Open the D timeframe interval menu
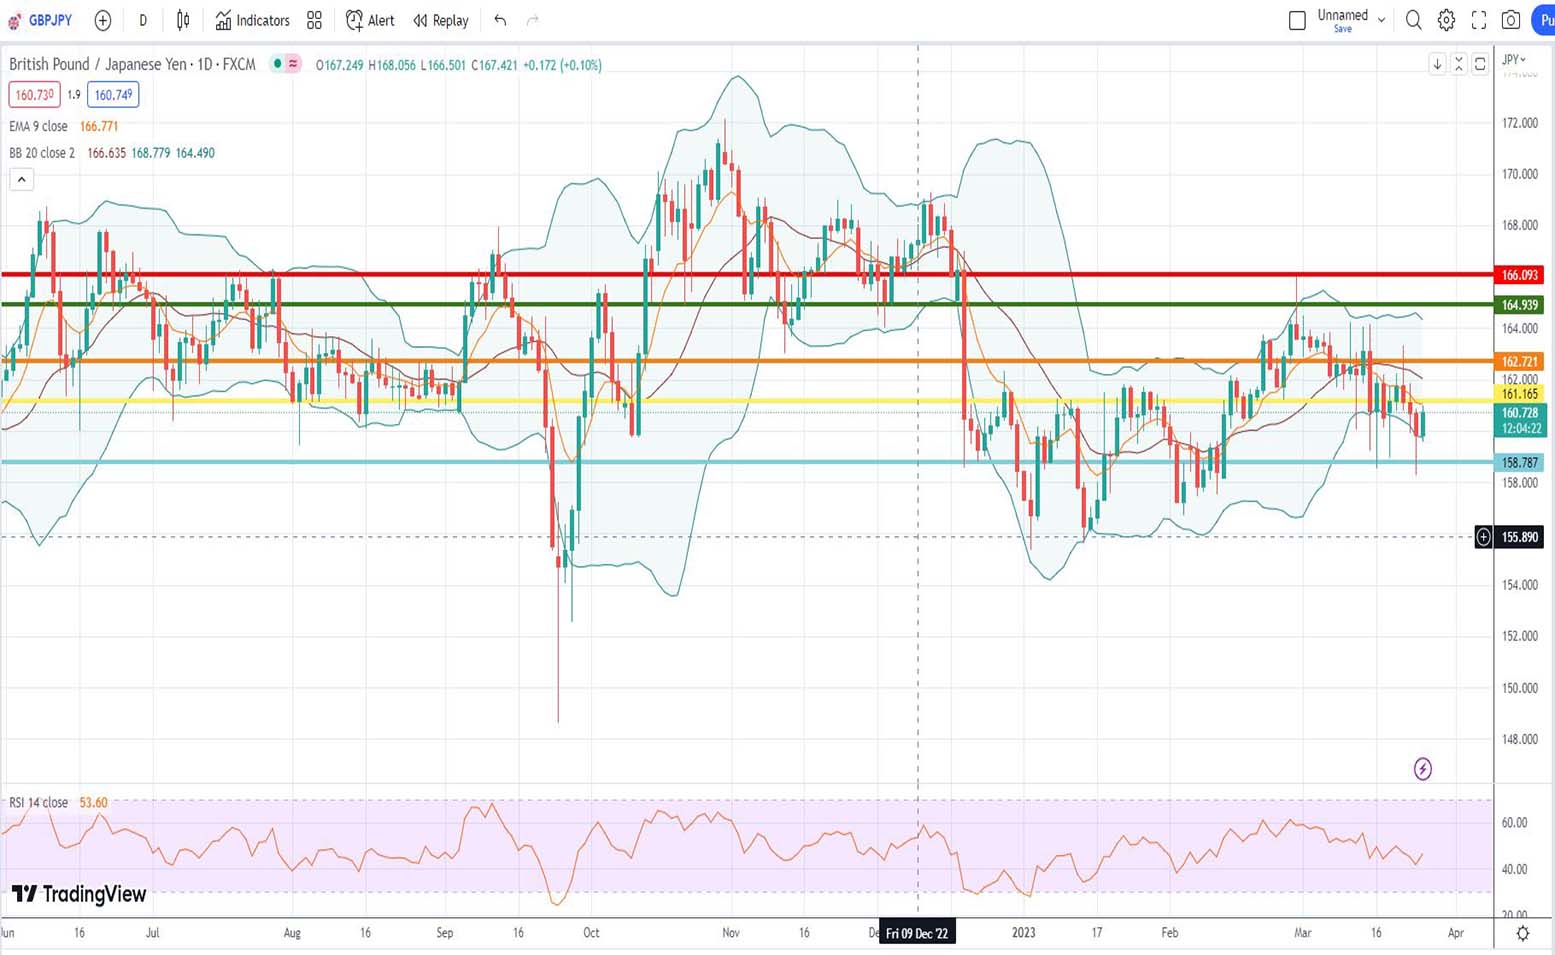The height and width of the screenshot is (955, 1555). 143,20
